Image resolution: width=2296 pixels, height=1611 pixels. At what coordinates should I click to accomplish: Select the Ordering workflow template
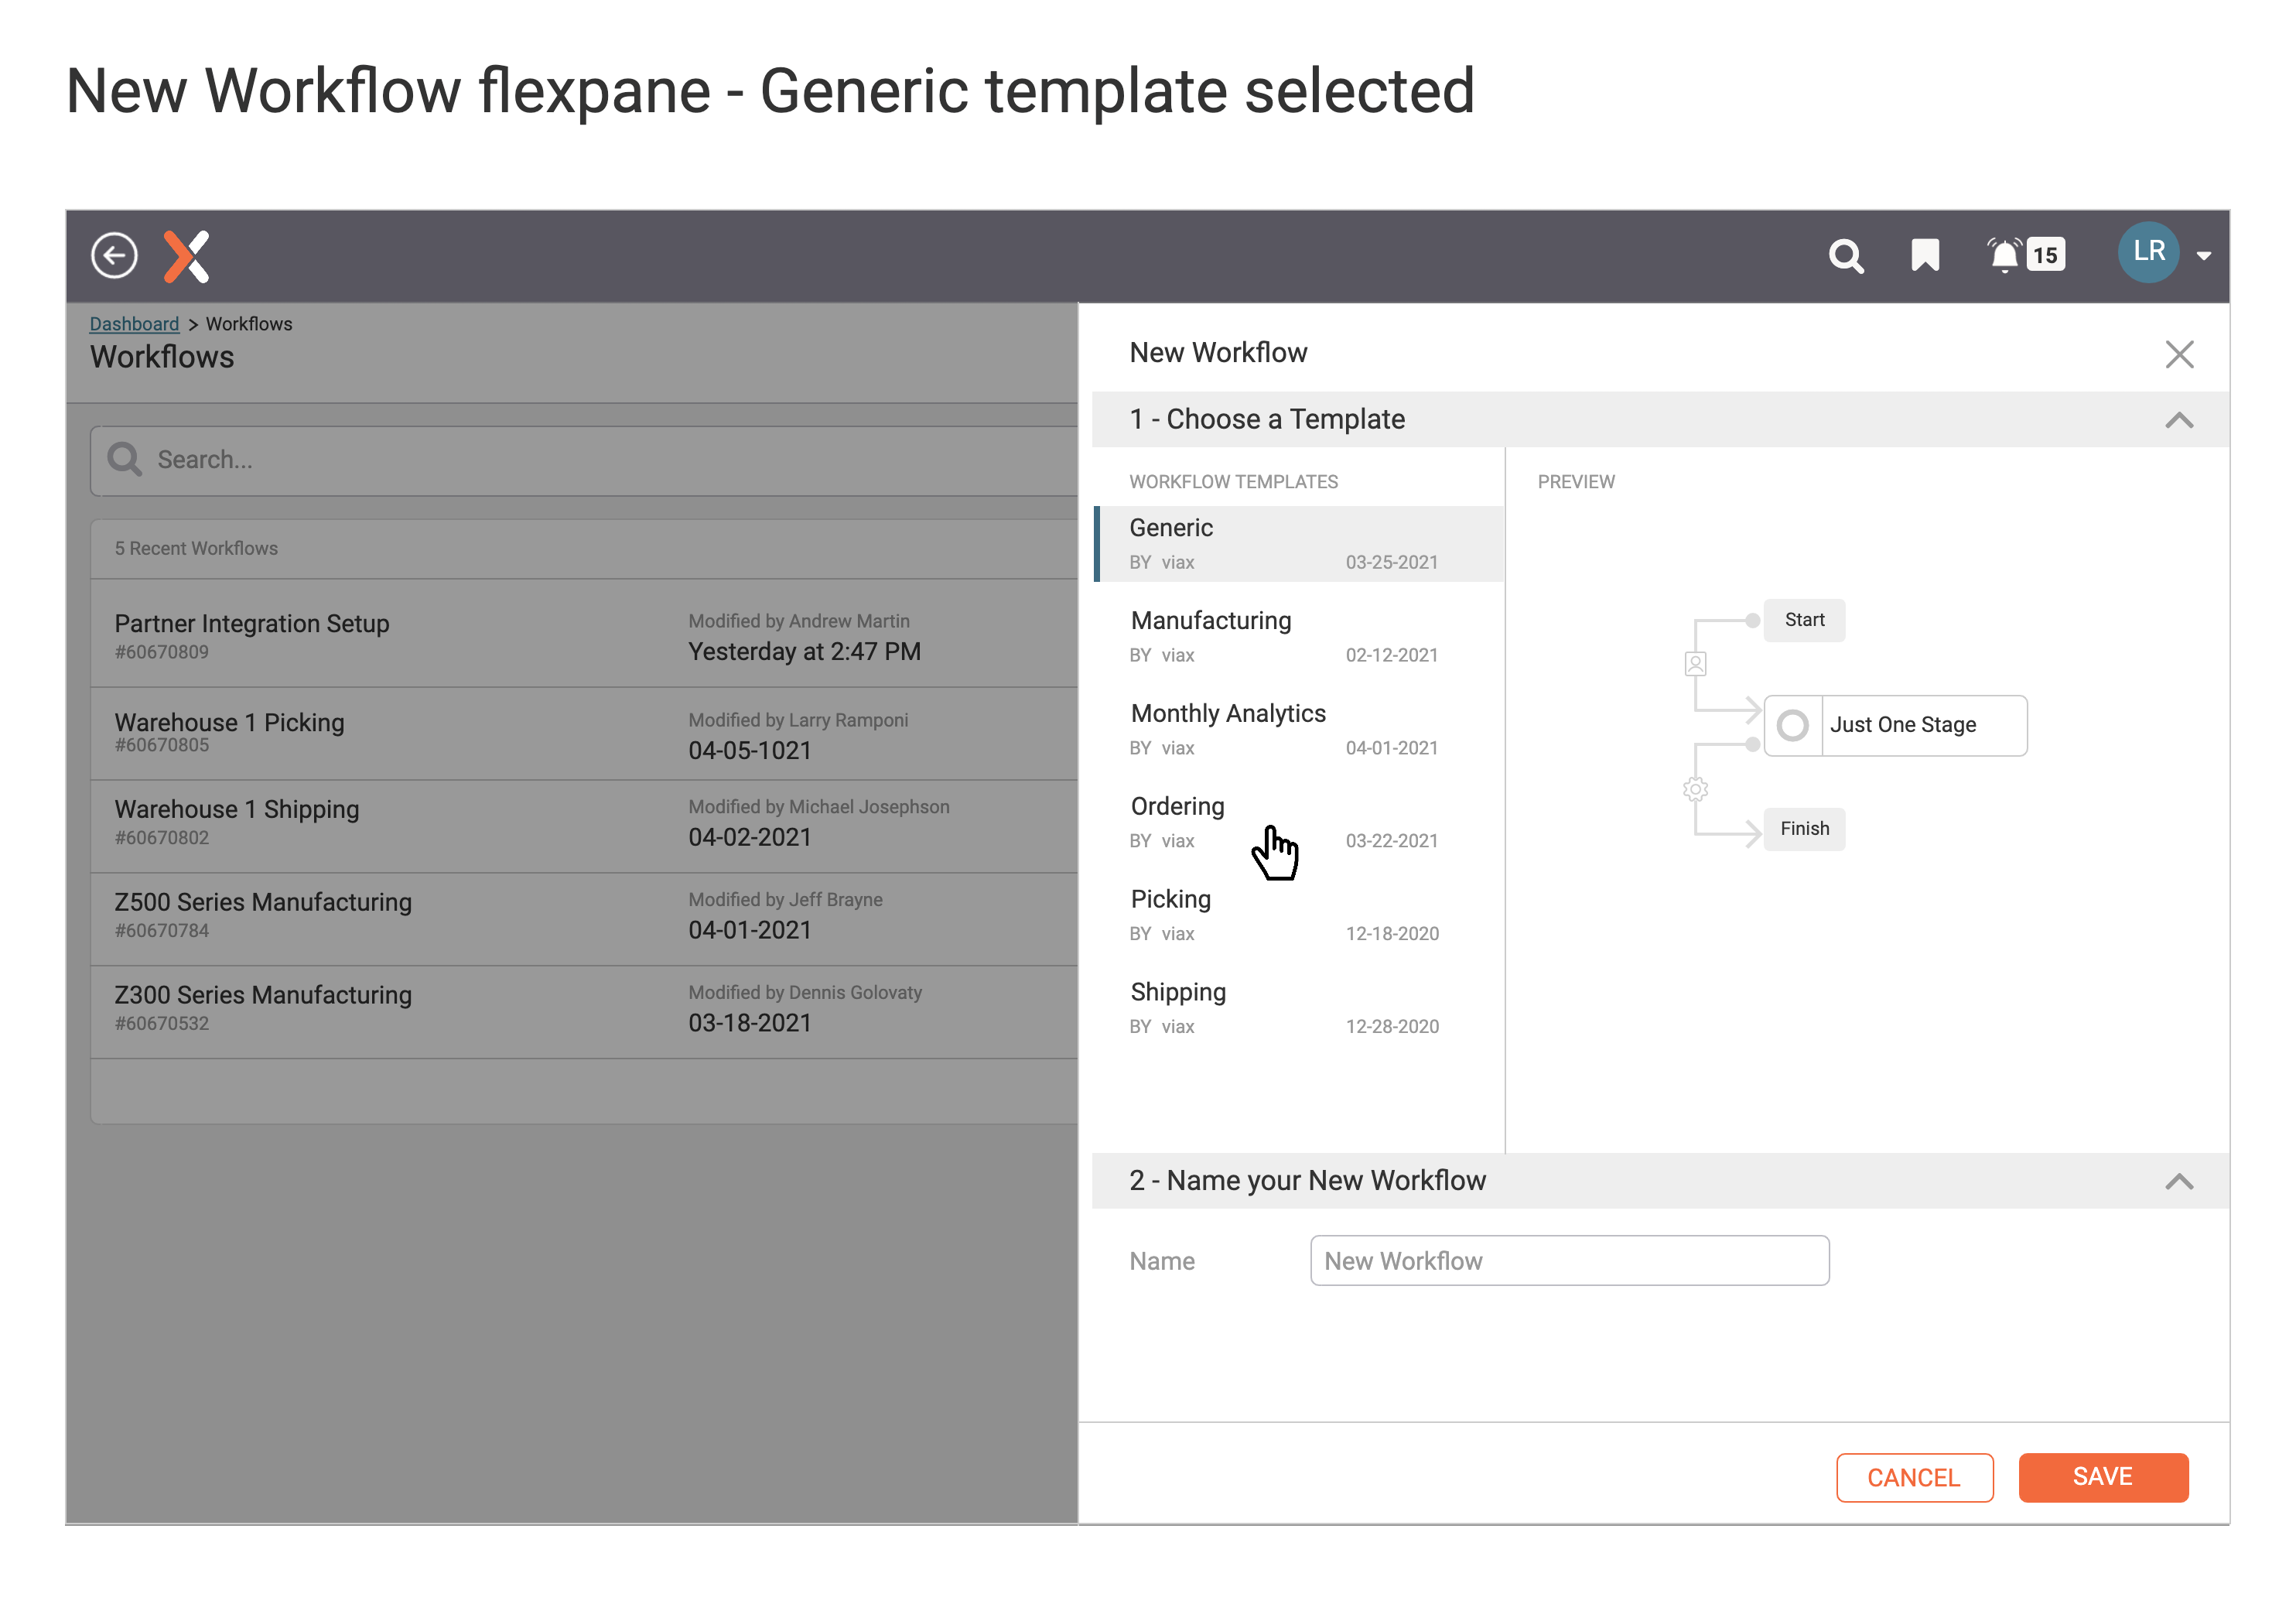click(x=1299, y=823)
